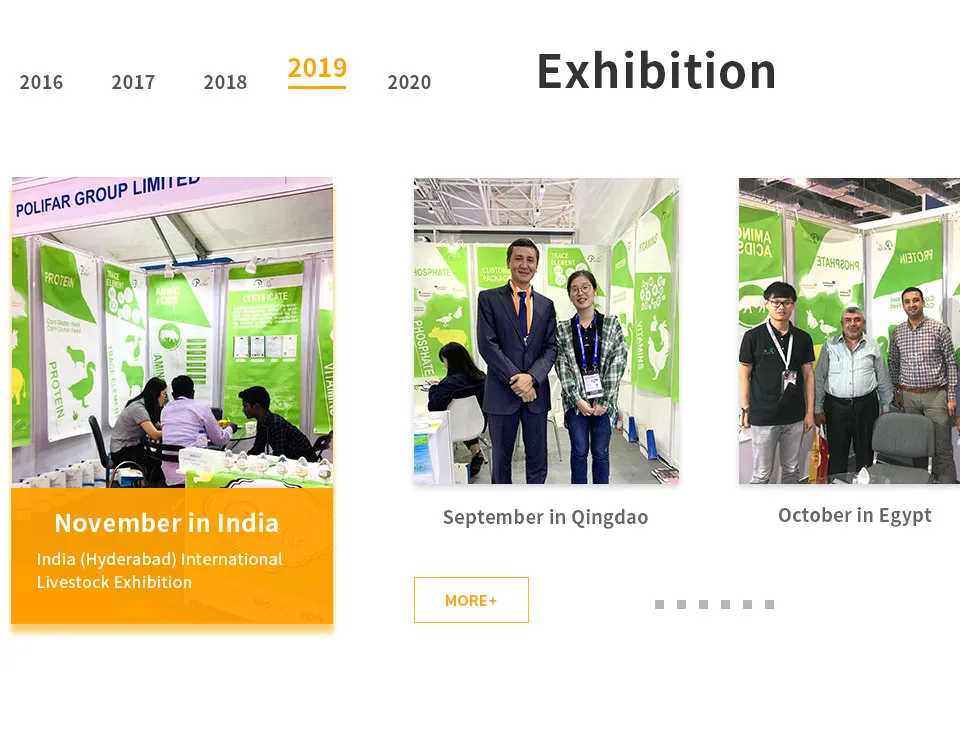Screen dimensions: 960x756
Task: Go to the third carousel slide dot
Action: click(x=703, y=604)
